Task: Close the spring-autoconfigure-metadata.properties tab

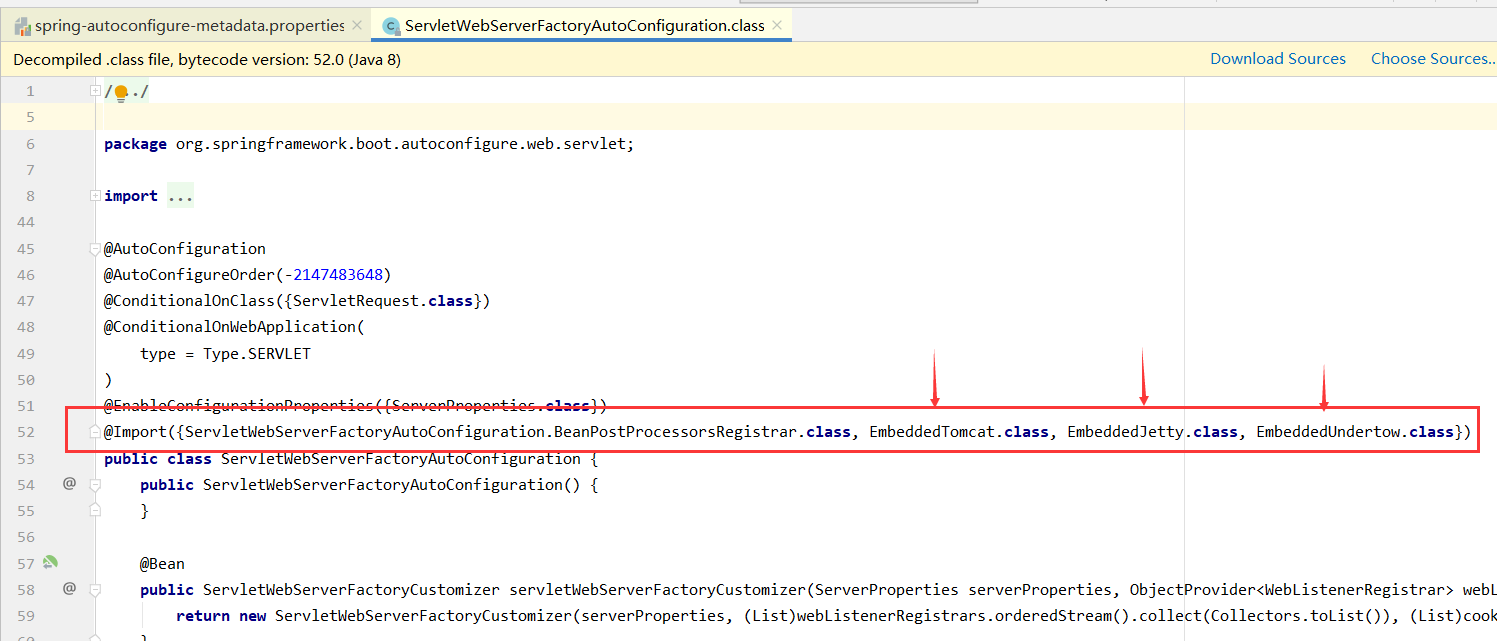Action: pos(357,25)
